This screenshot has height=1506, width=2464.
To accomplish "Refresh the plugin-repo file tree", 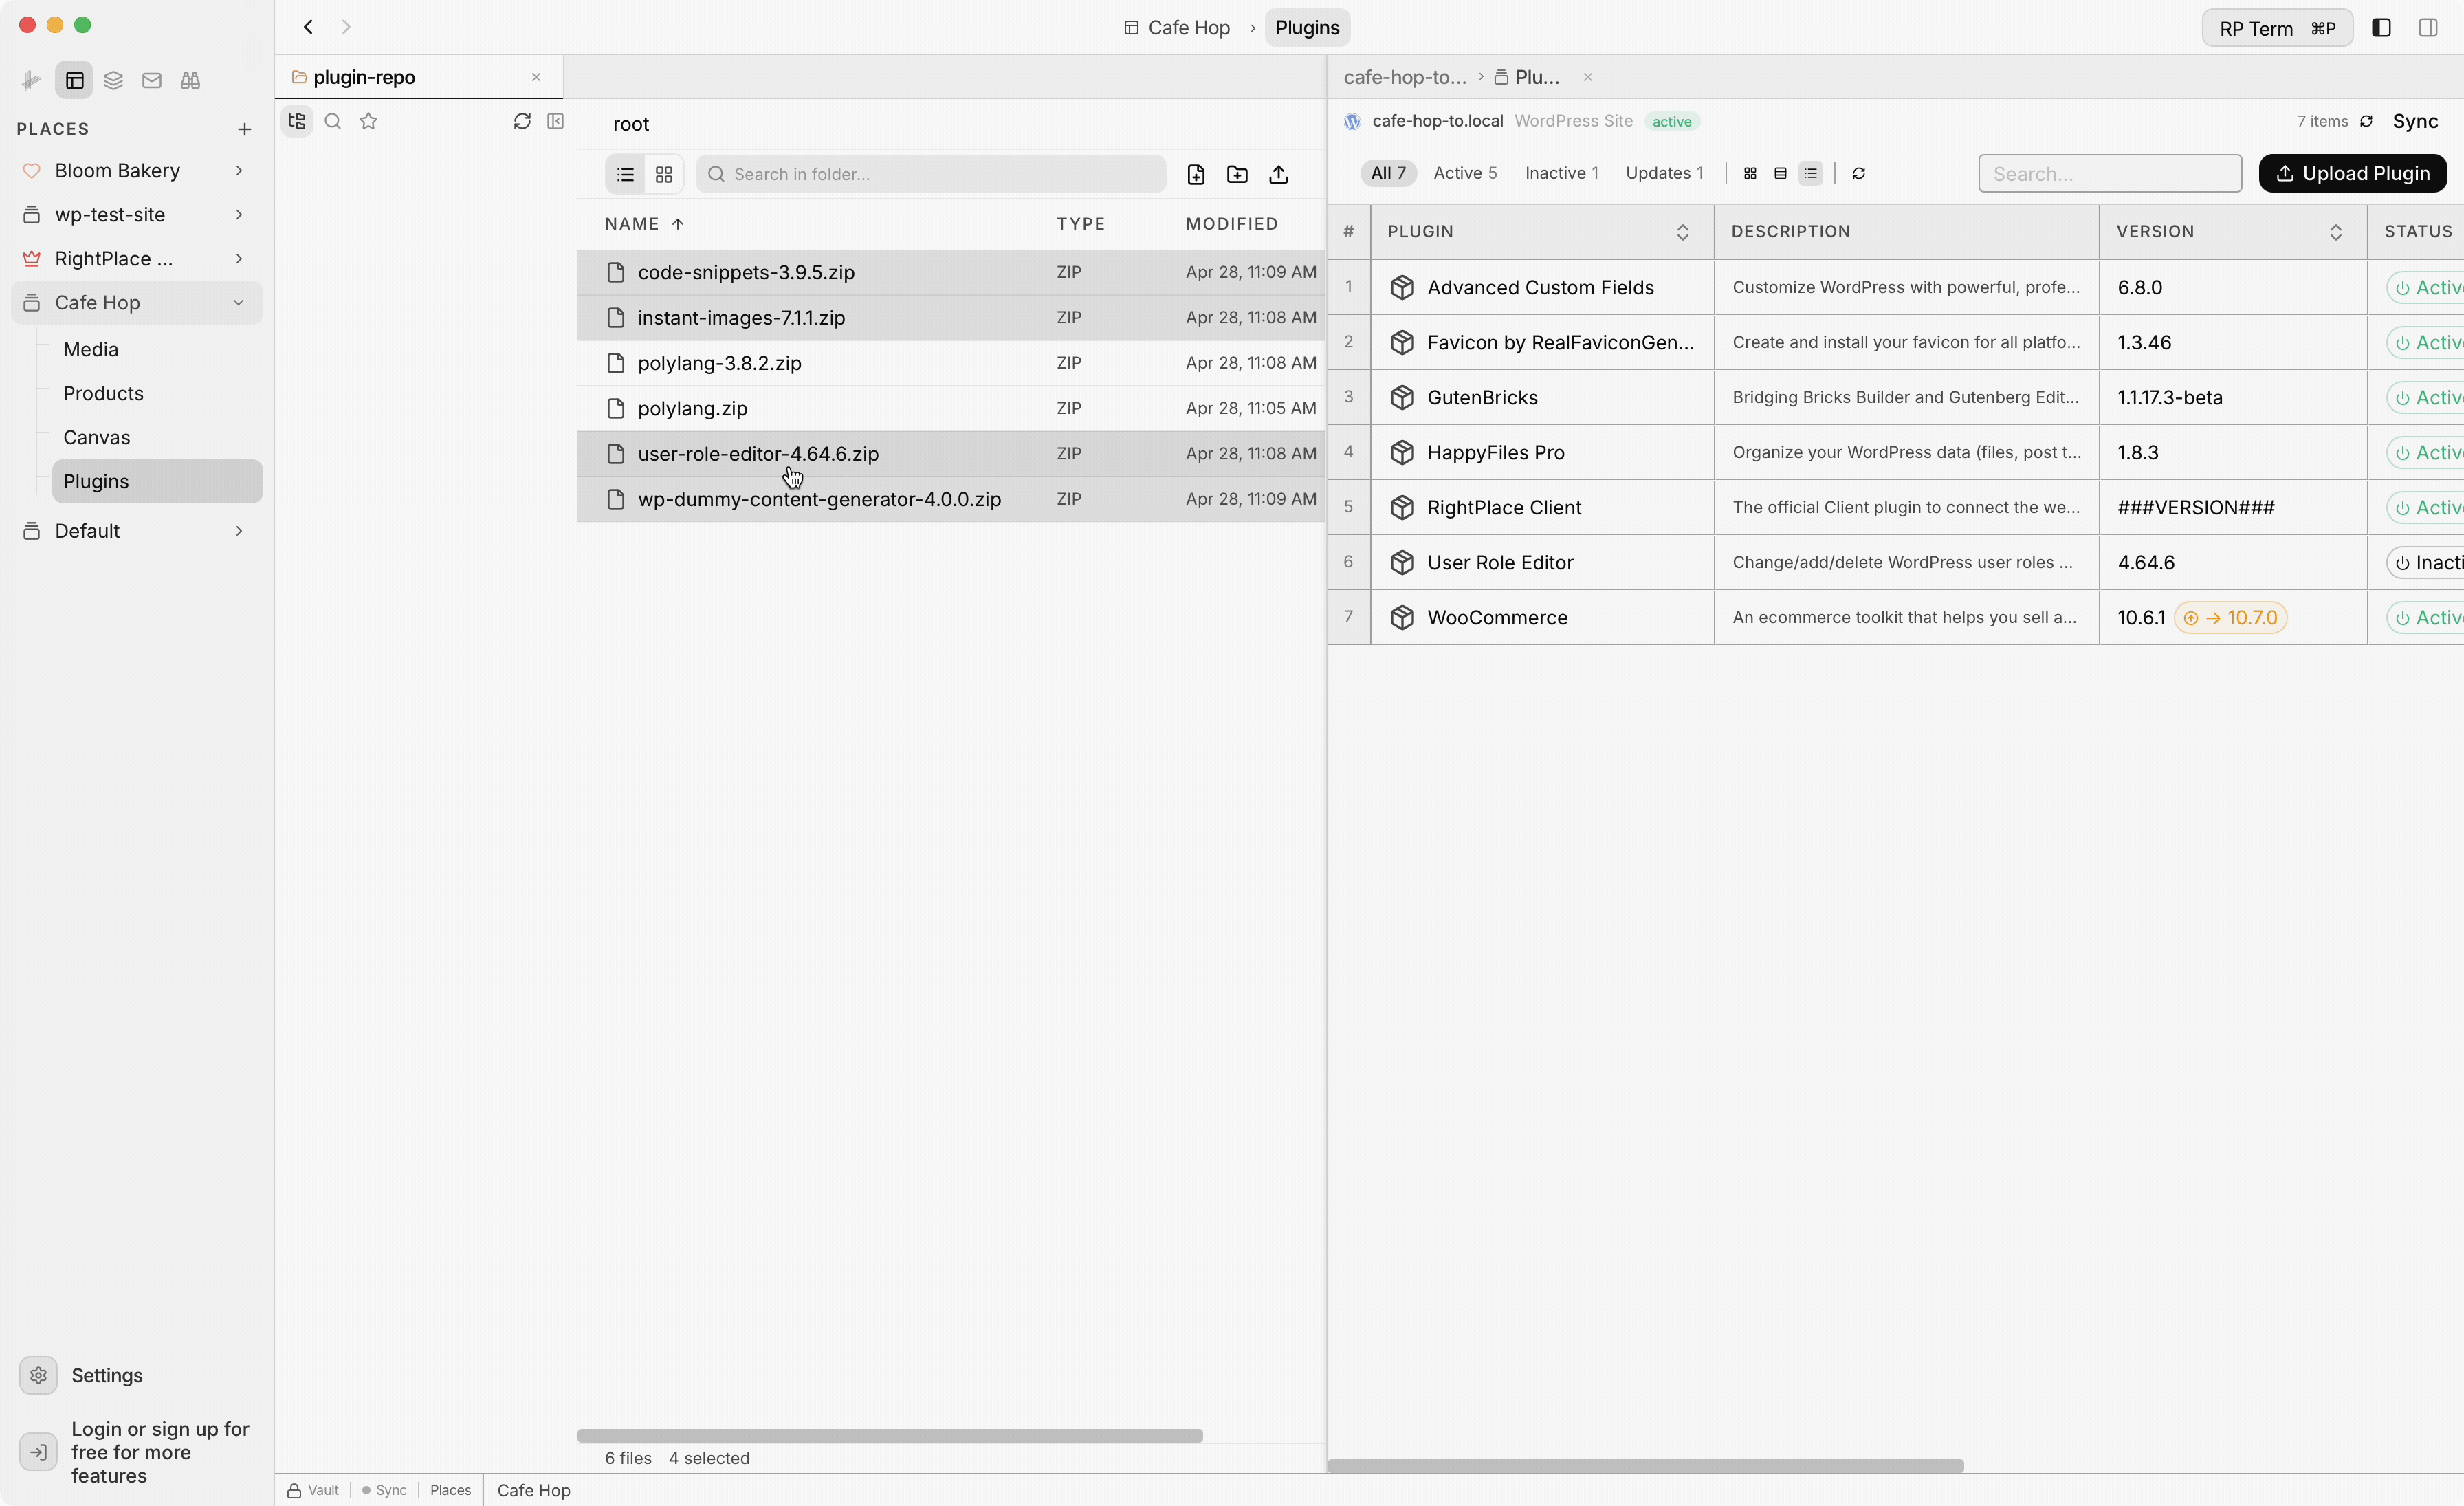I will (522, 121).
